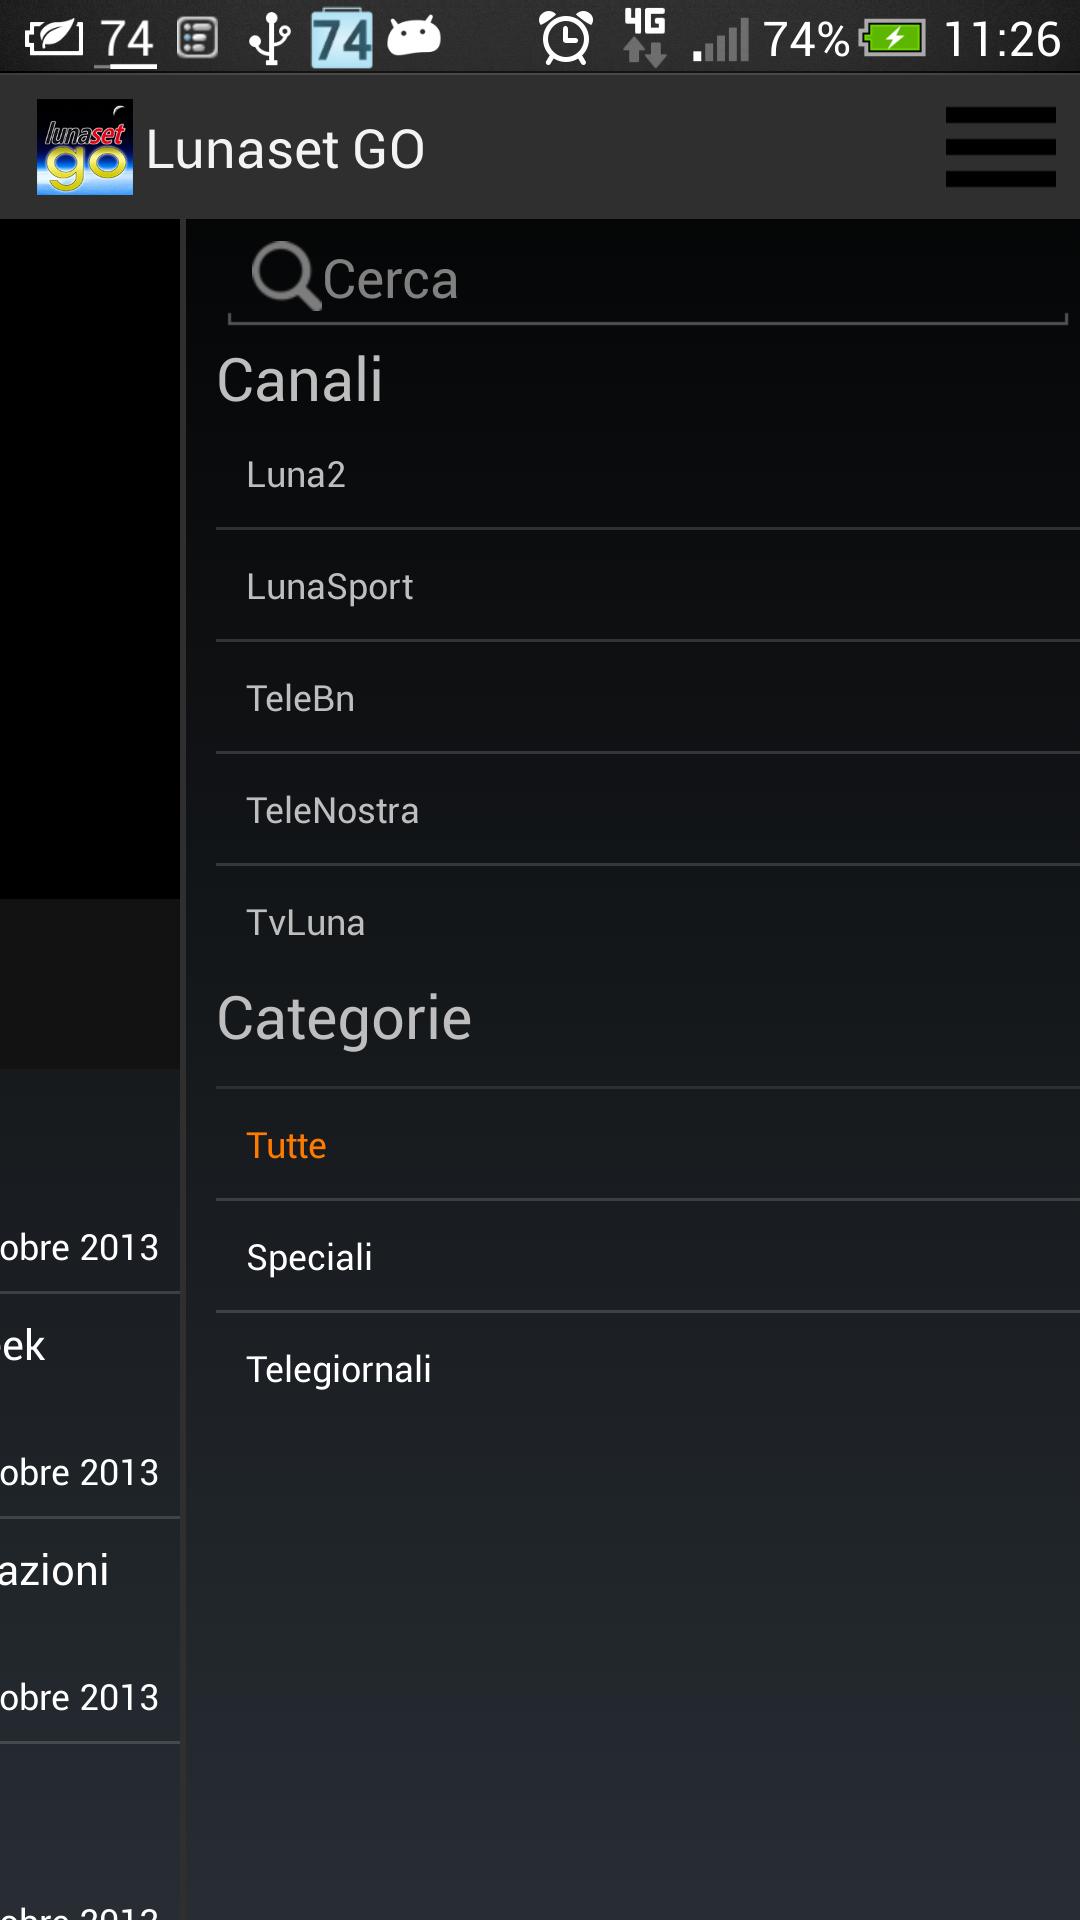This screenshot has width=1080, height=1920.
Task: Select the TeleNostra channel
Action: click(333, 811)
